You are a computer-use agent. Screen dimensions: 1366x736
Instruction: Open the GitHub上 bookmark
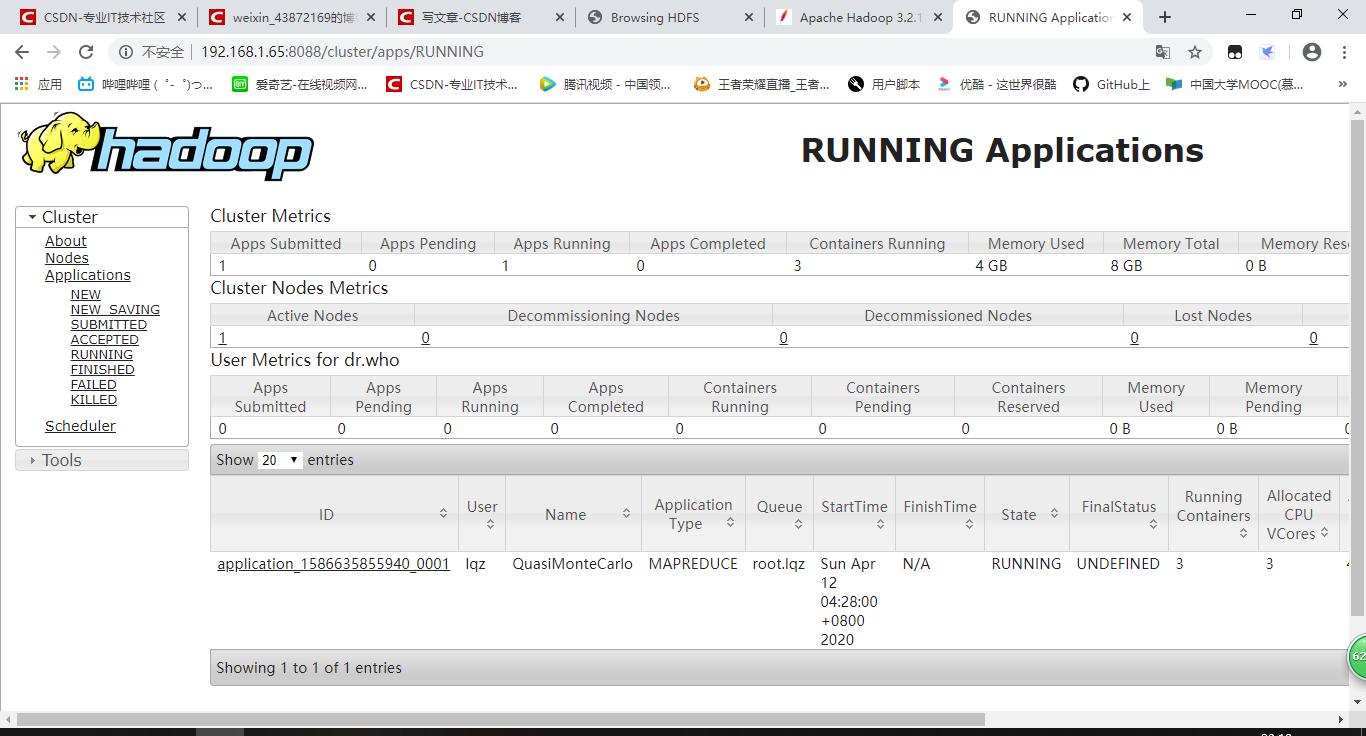coord(1111,85)
